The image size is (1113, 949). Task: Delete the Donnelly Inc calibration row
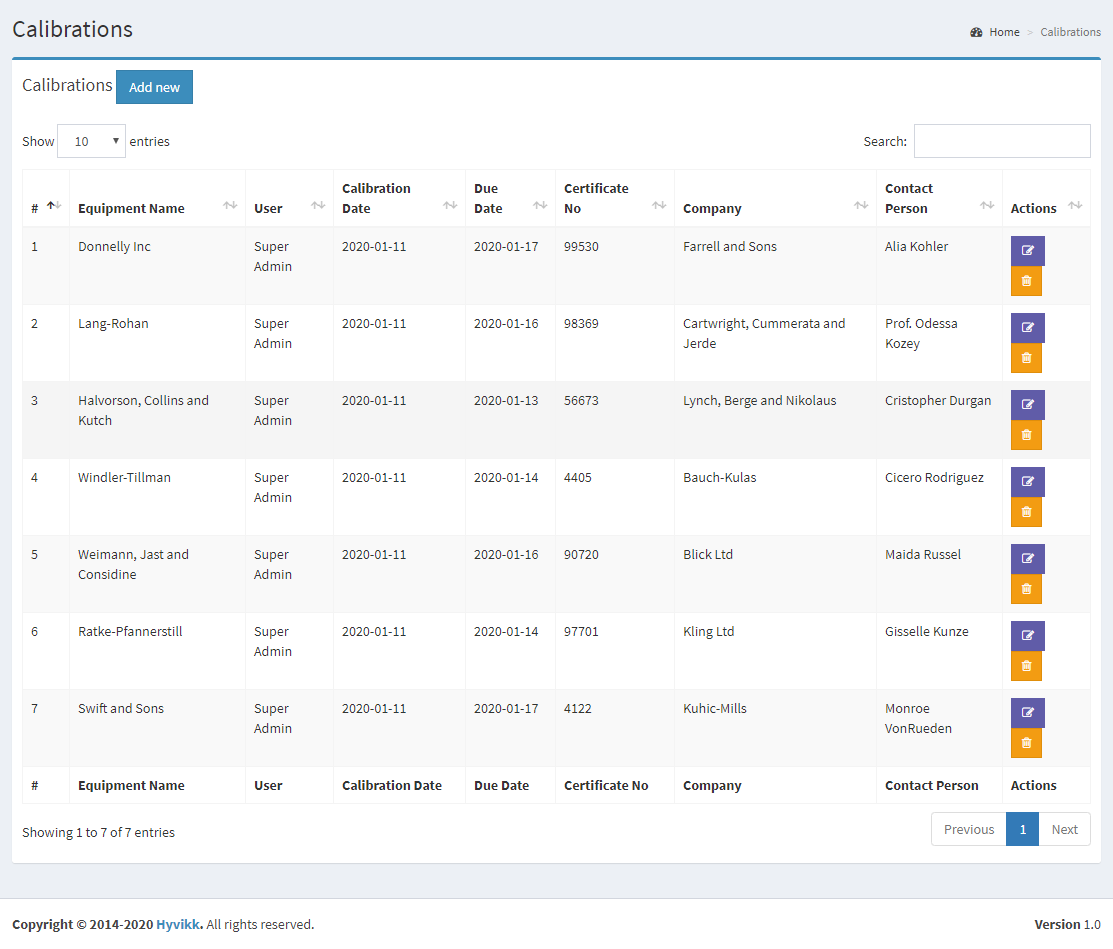coord(1026,281)
